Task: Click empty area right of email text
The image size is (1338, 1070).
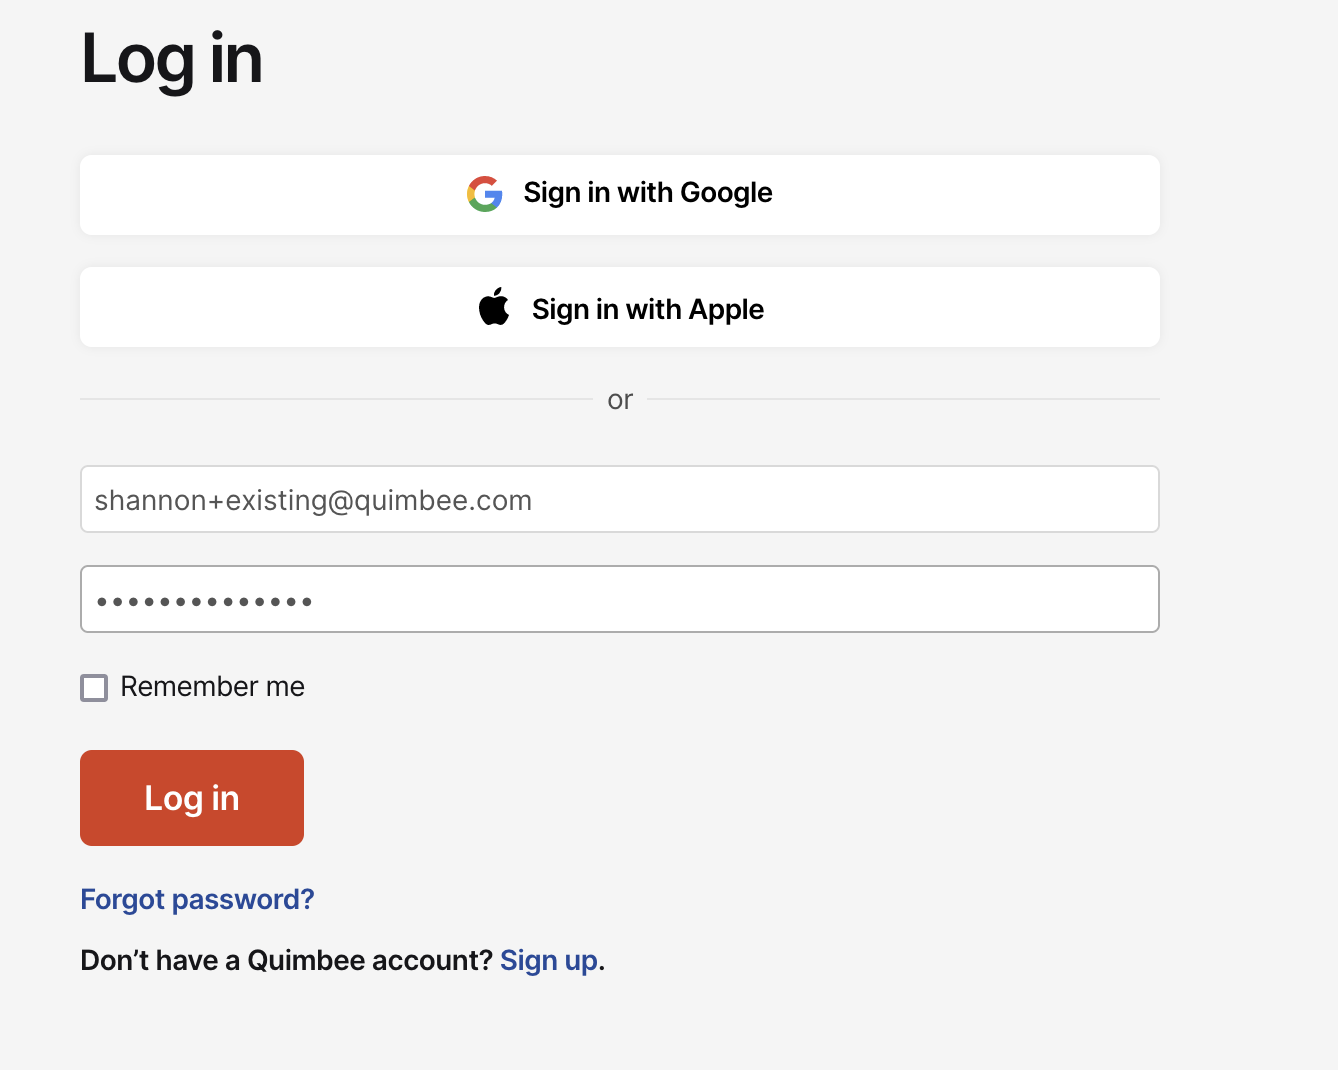Action: (x=845, y=499)
